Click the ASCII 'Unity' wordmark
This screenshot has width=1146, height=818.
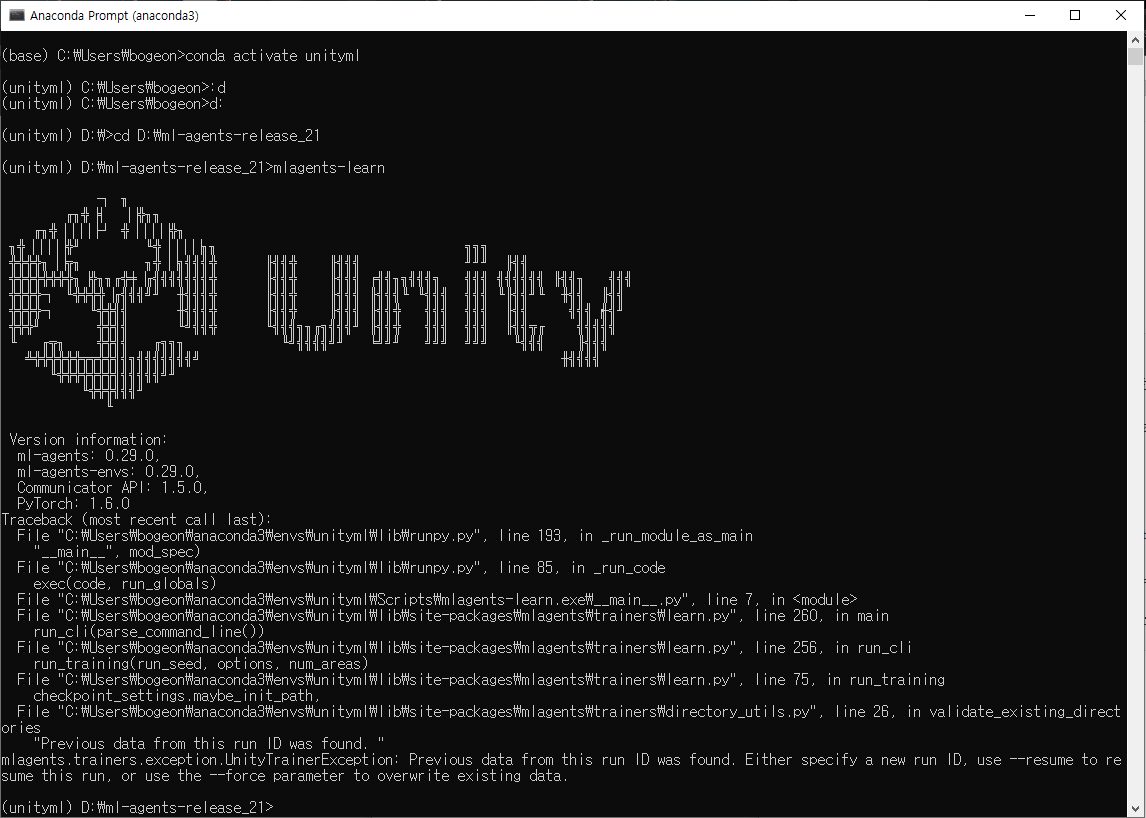[x=449, y=306]
